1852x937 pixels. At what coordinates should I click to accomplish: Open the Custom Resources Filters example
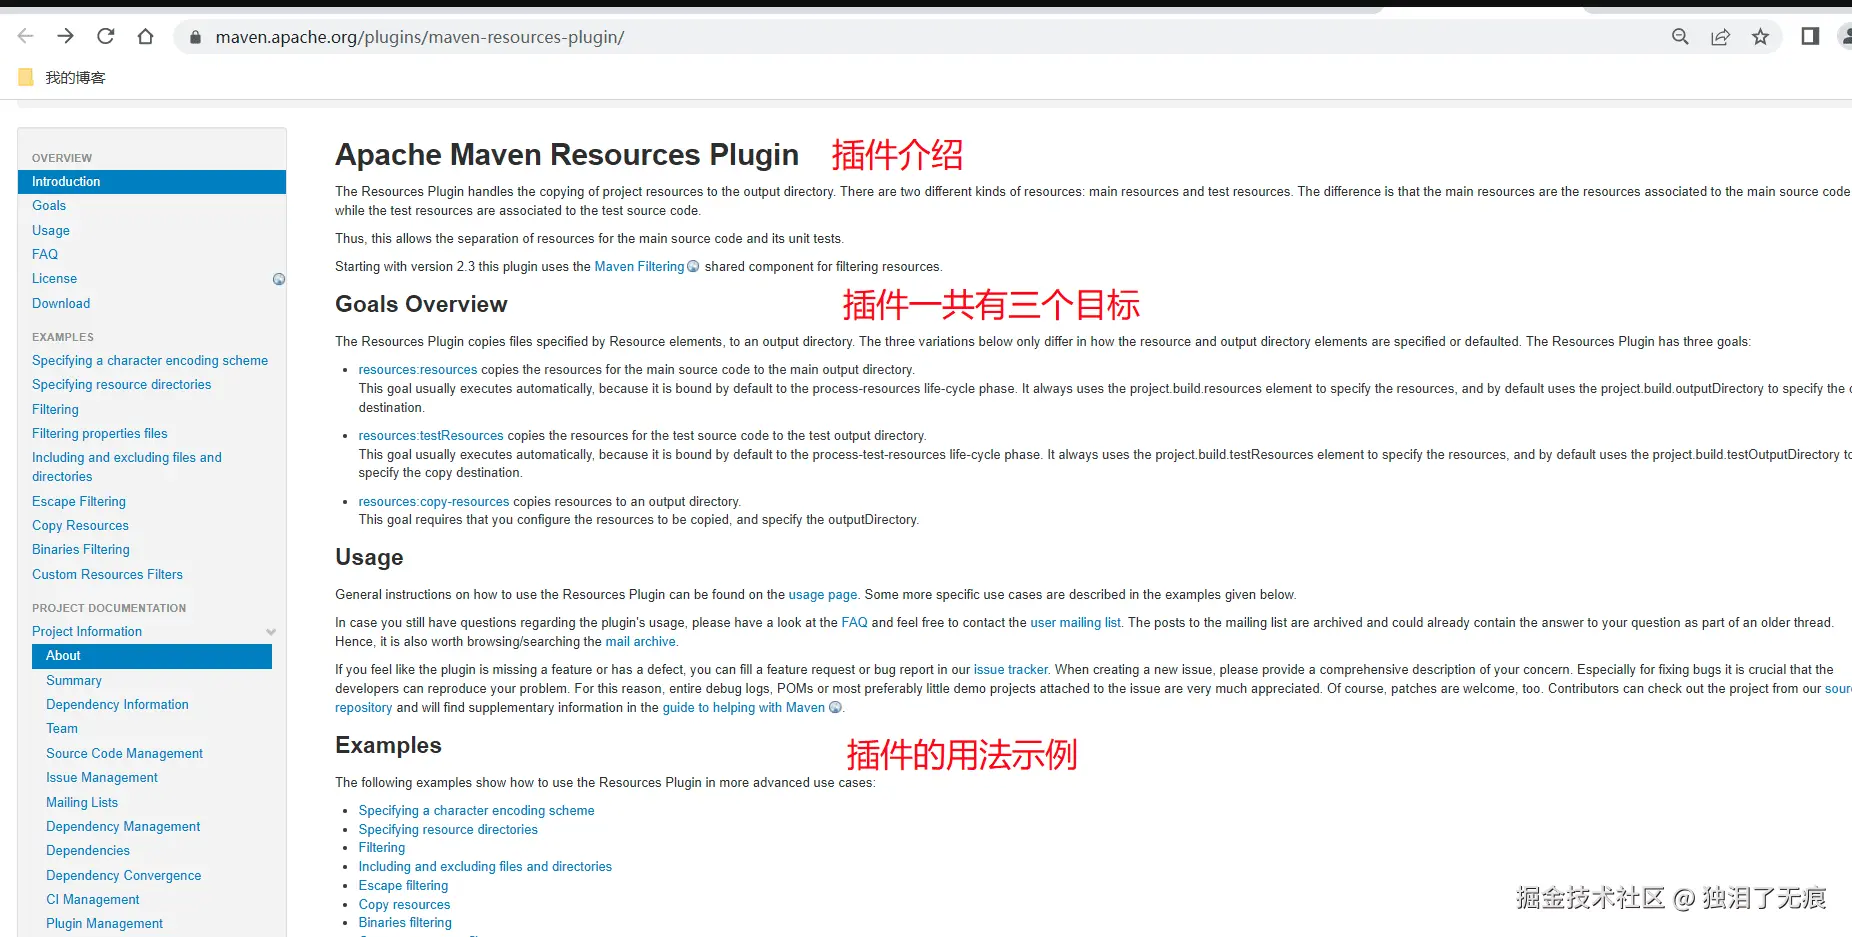(x=107, y=575)
